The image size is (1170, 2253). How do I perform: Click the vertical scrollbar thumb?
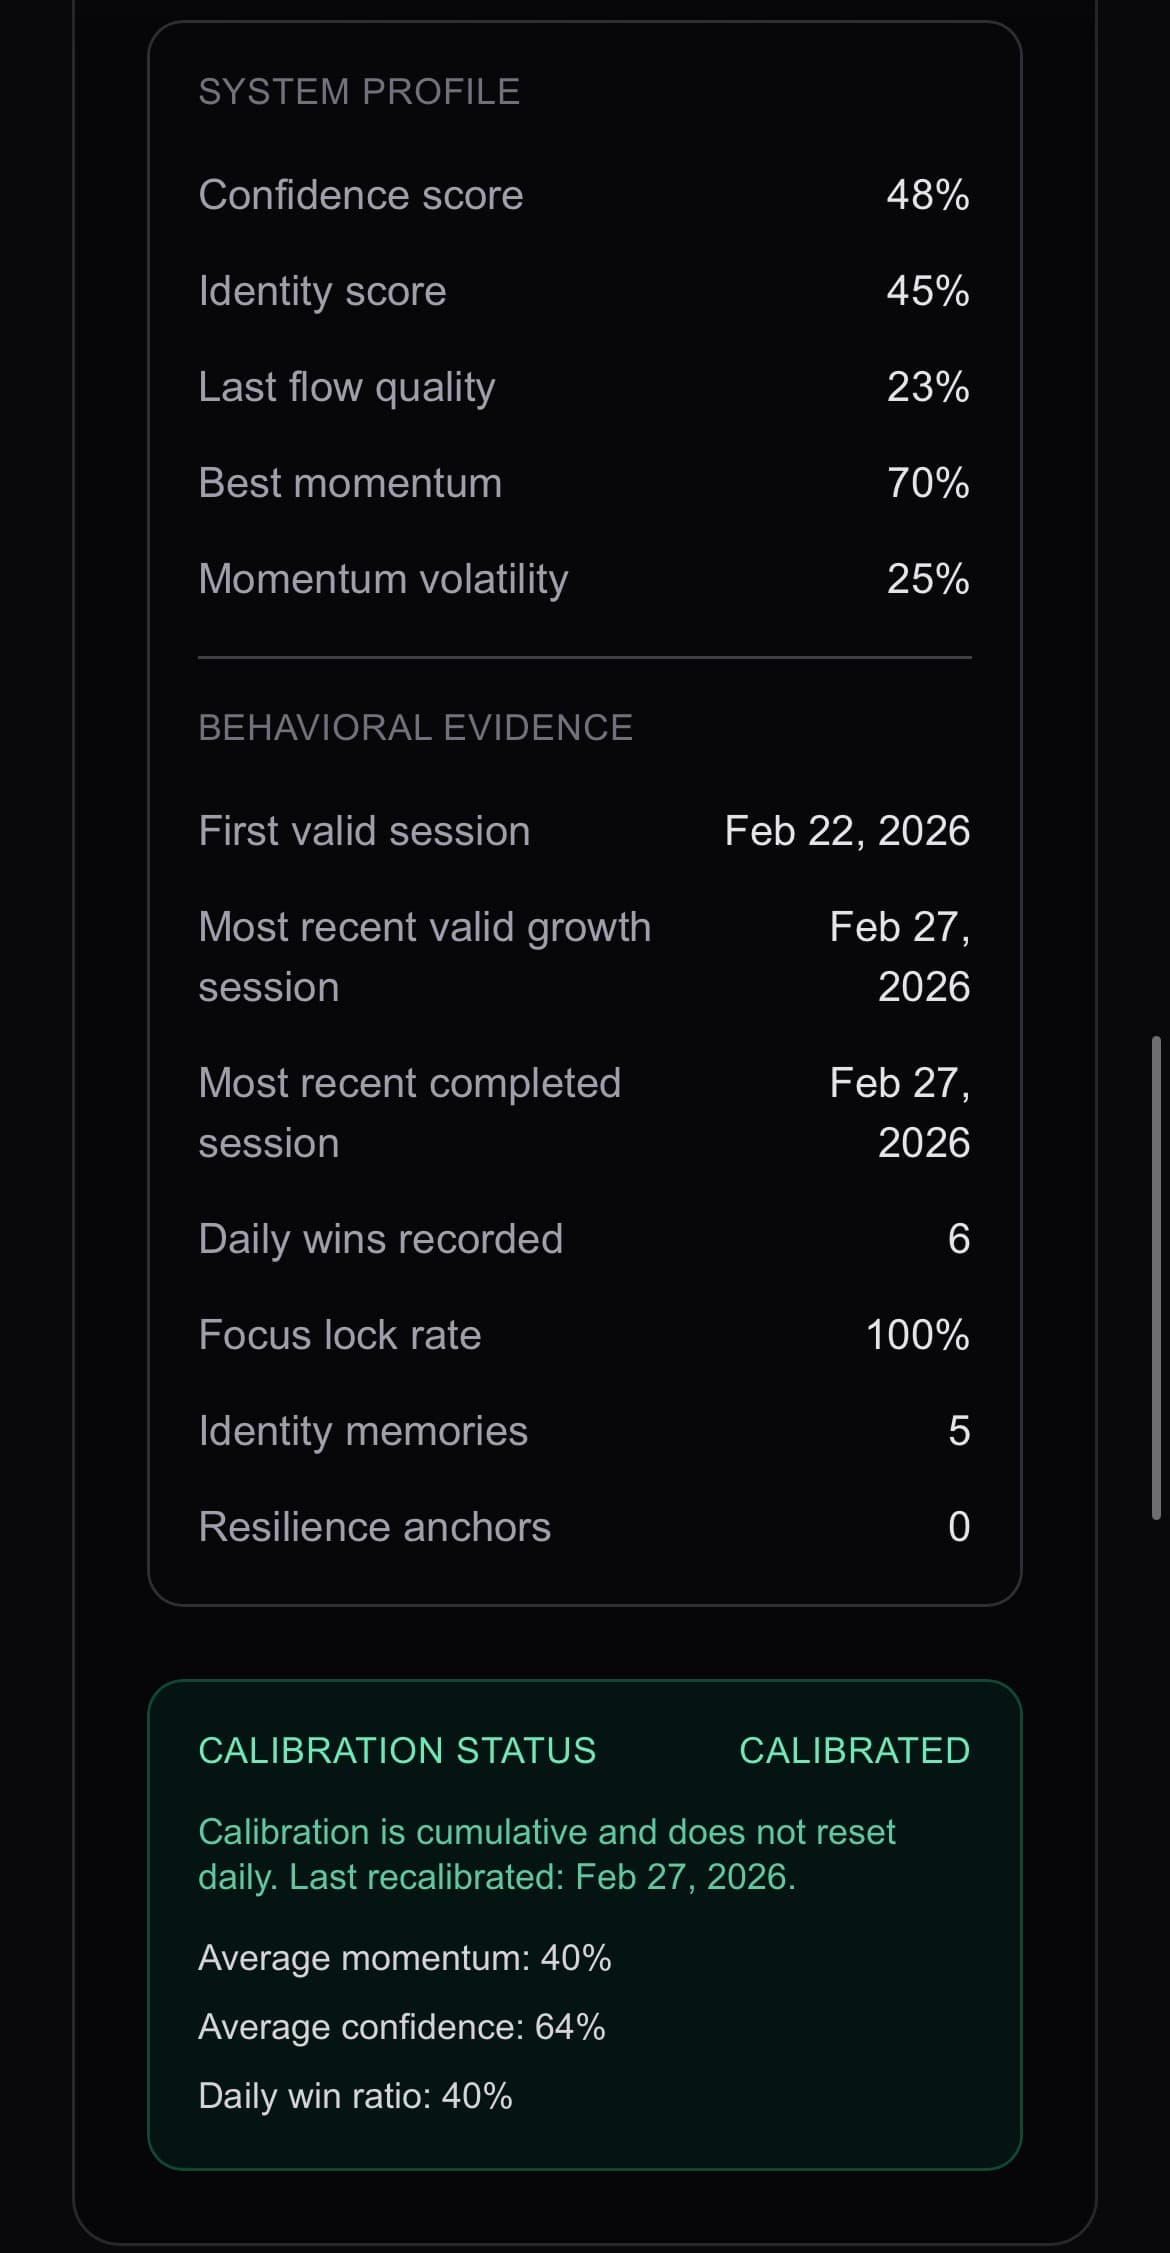[x=1156, y=1278]
